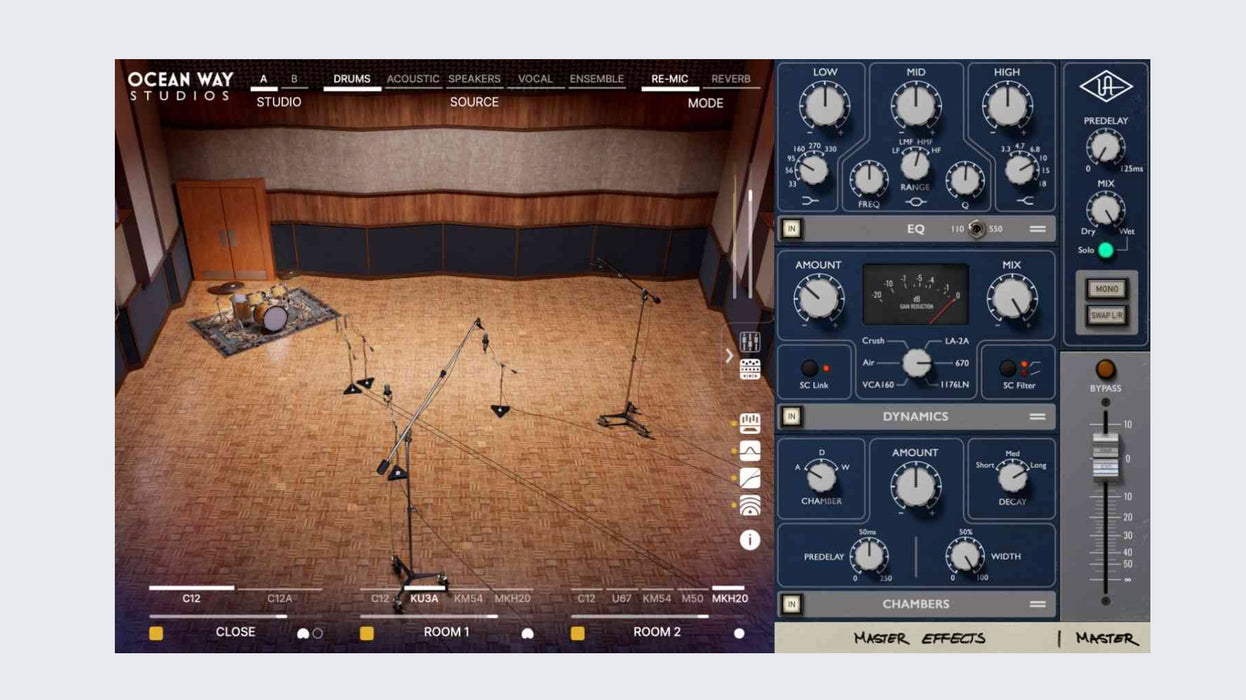
Task: Select the radiating waves distance icon
Action: coord(750,506)
